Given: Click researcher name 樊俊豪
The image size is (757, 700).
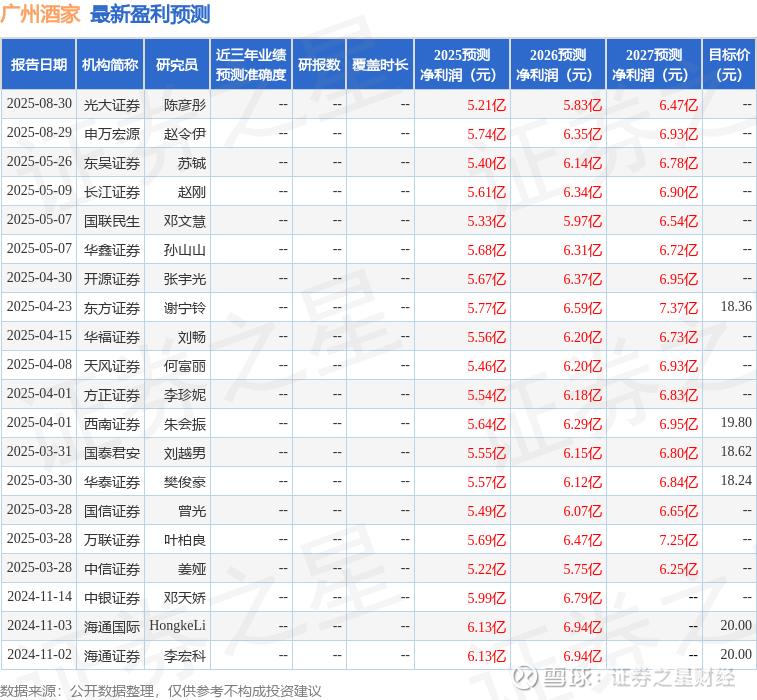Looking at the screenshot, I should (184, 482).
